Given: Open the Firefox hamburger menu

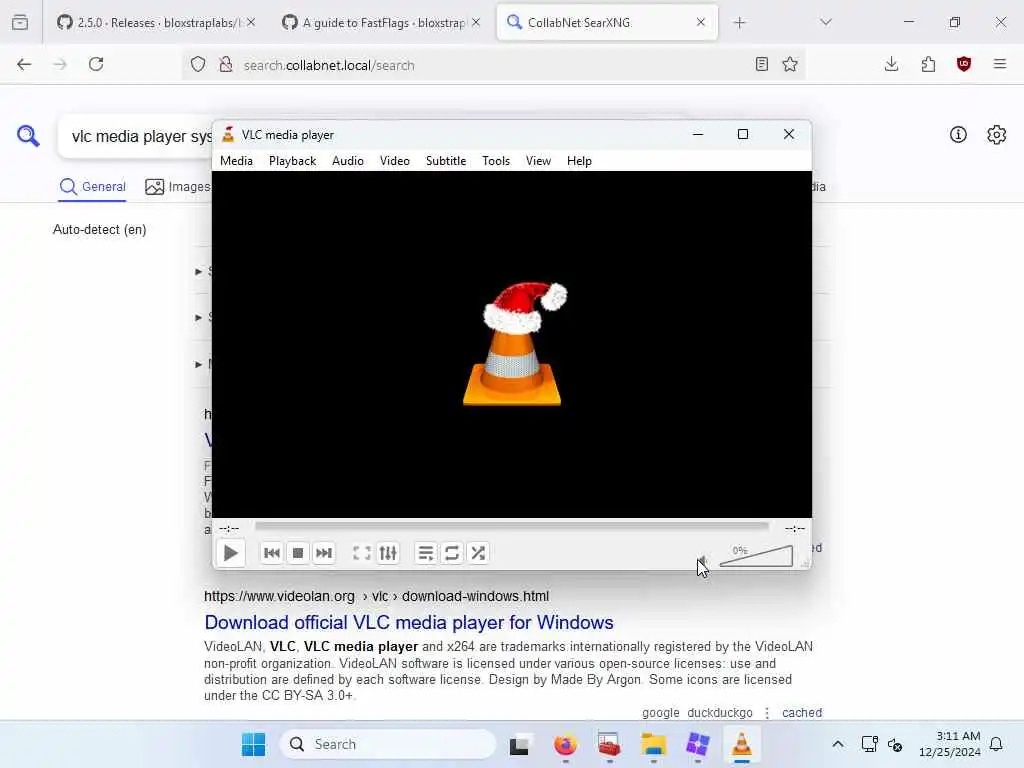Looking at the screenshot, I should (1000, 64).
